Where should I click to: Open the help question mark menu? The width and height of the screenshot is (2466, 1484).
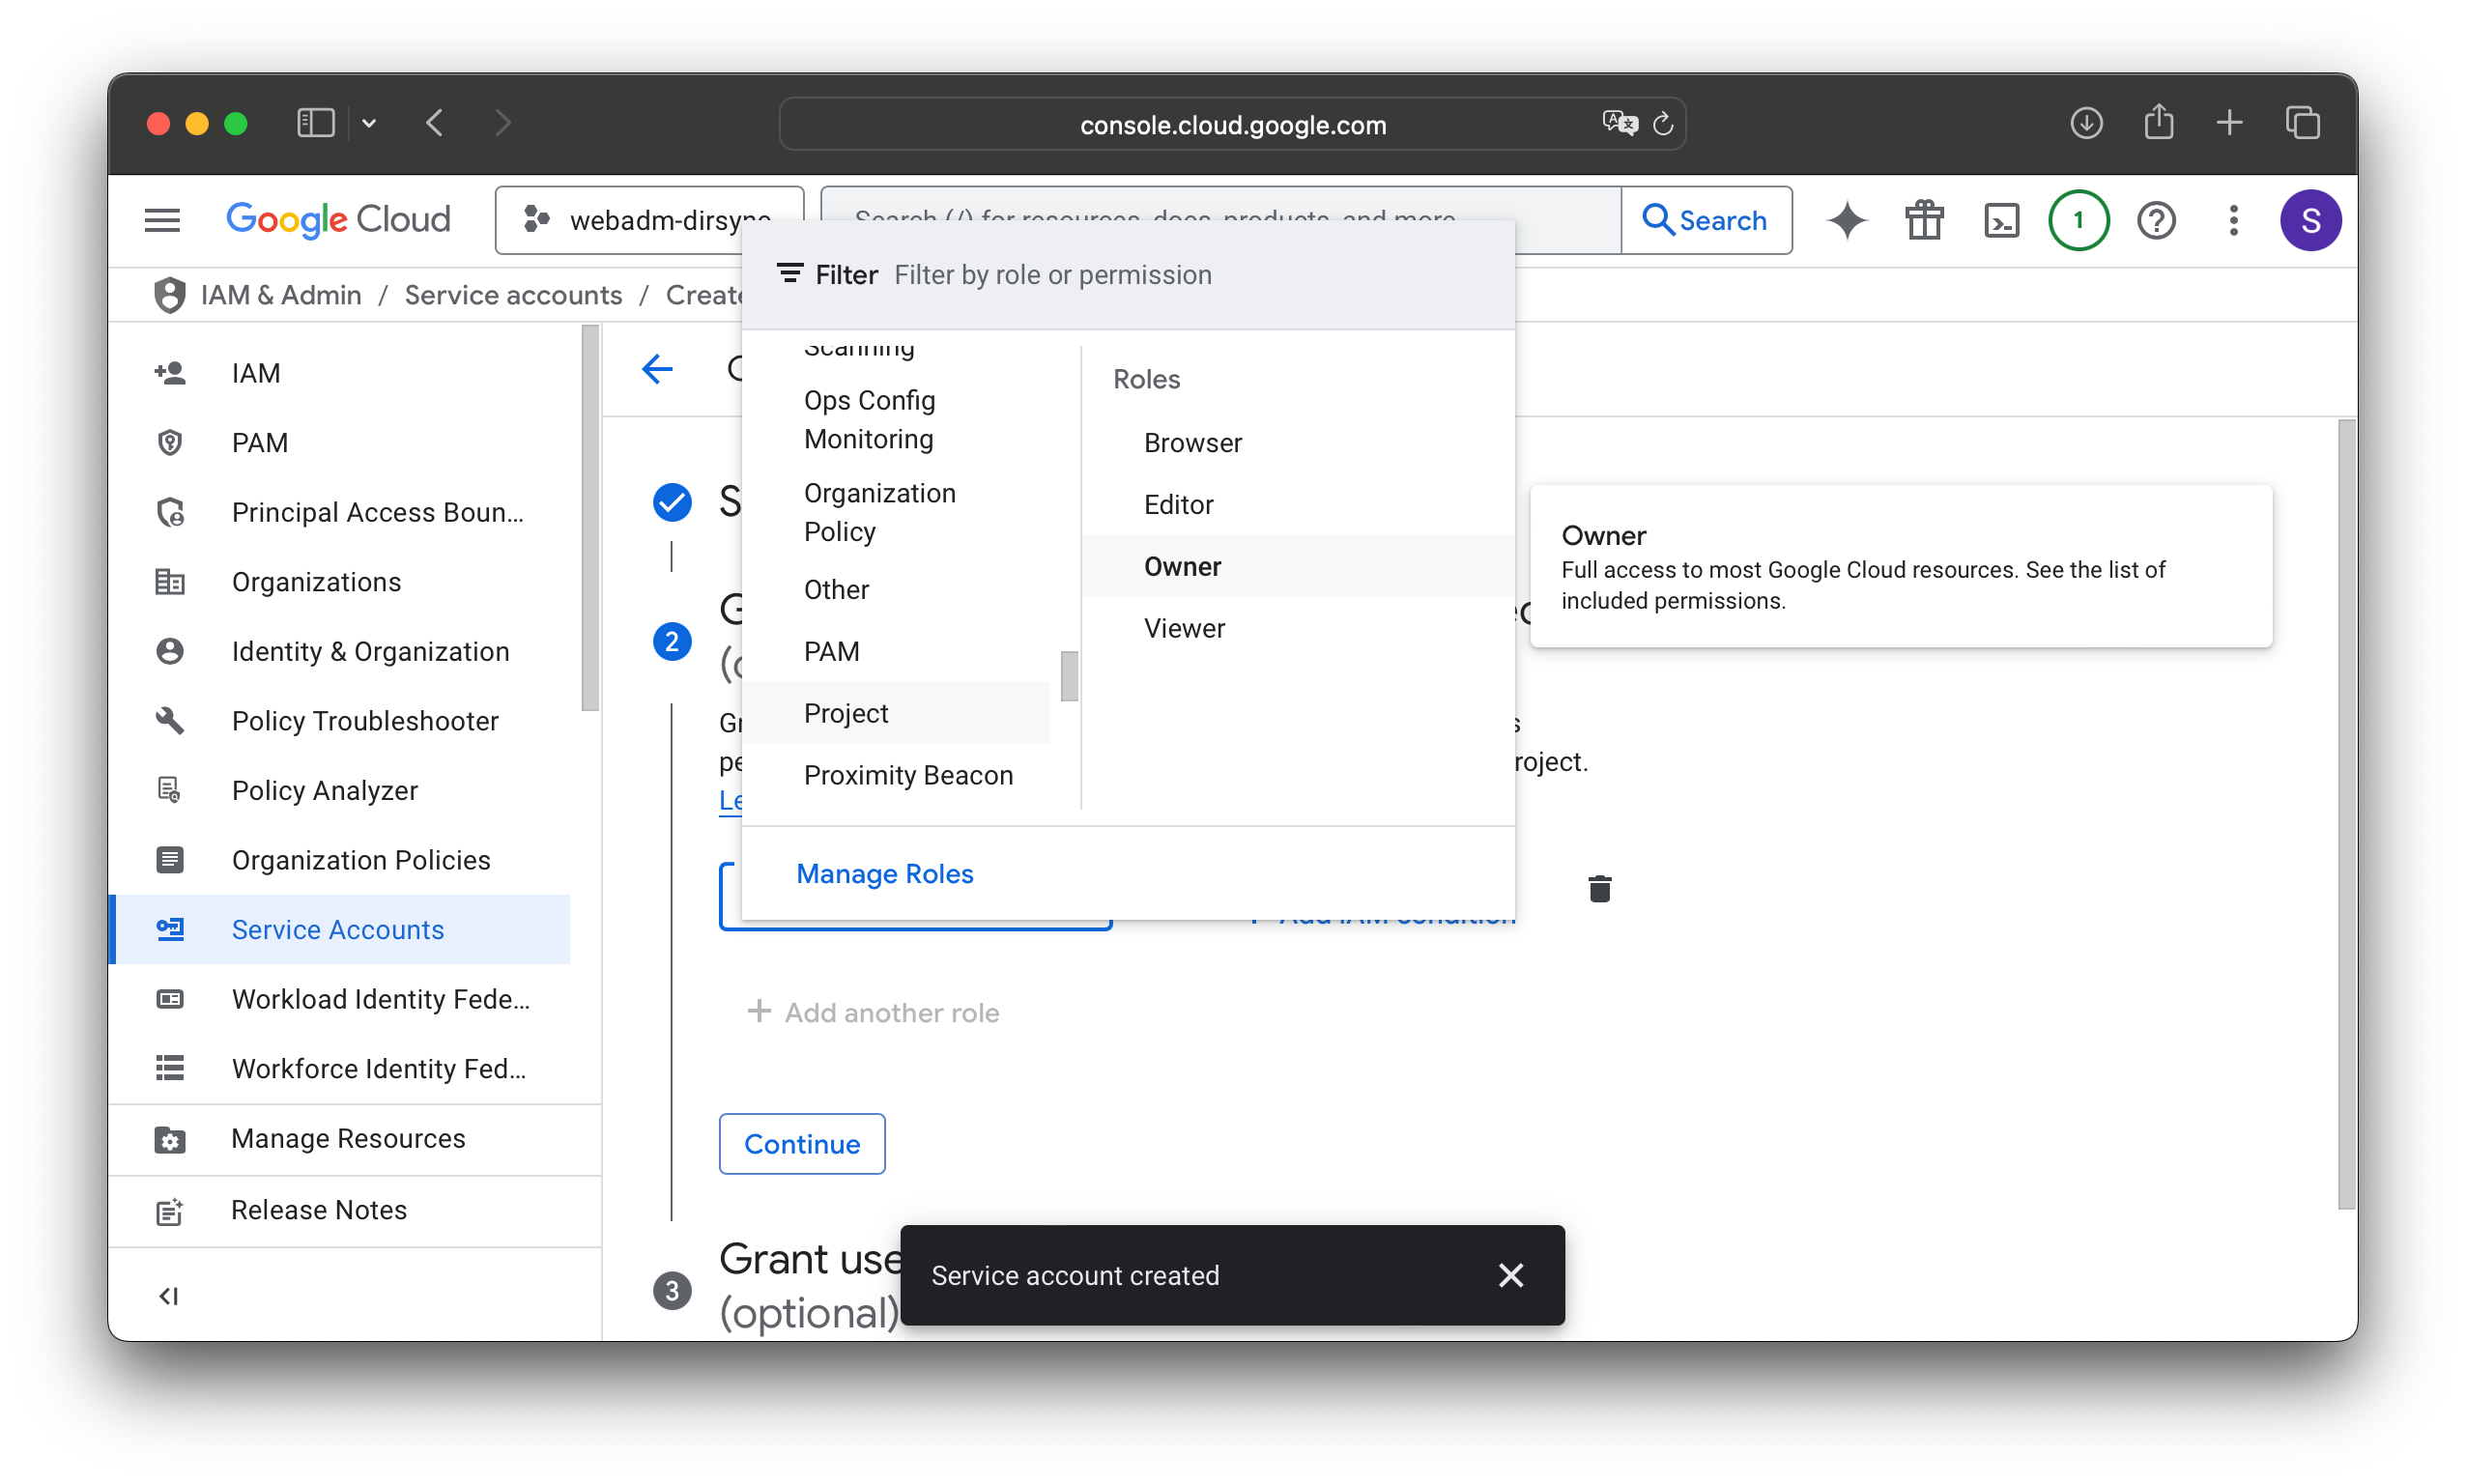pyautogui.click(x=2156, y=220)
